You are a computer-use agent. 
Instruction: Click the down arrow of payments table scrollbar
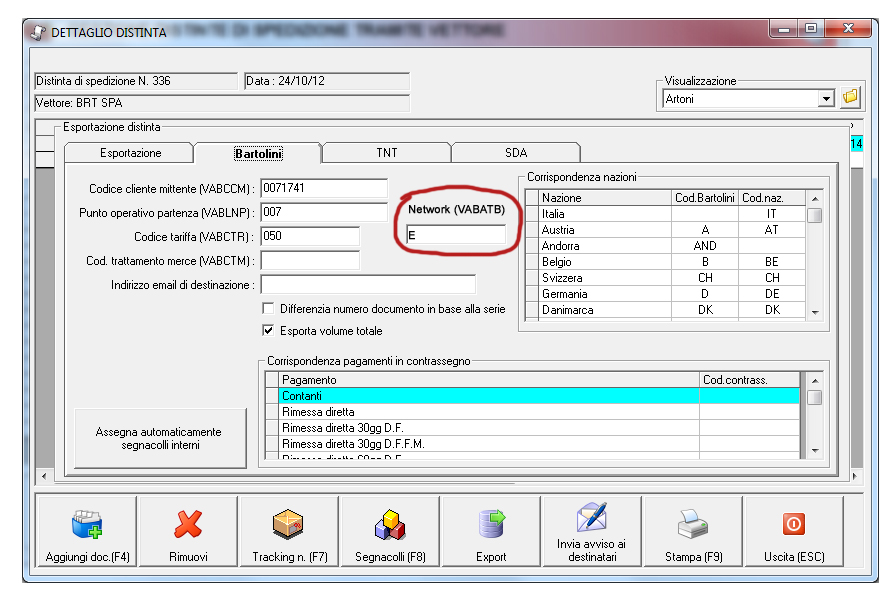pos(815,451)
